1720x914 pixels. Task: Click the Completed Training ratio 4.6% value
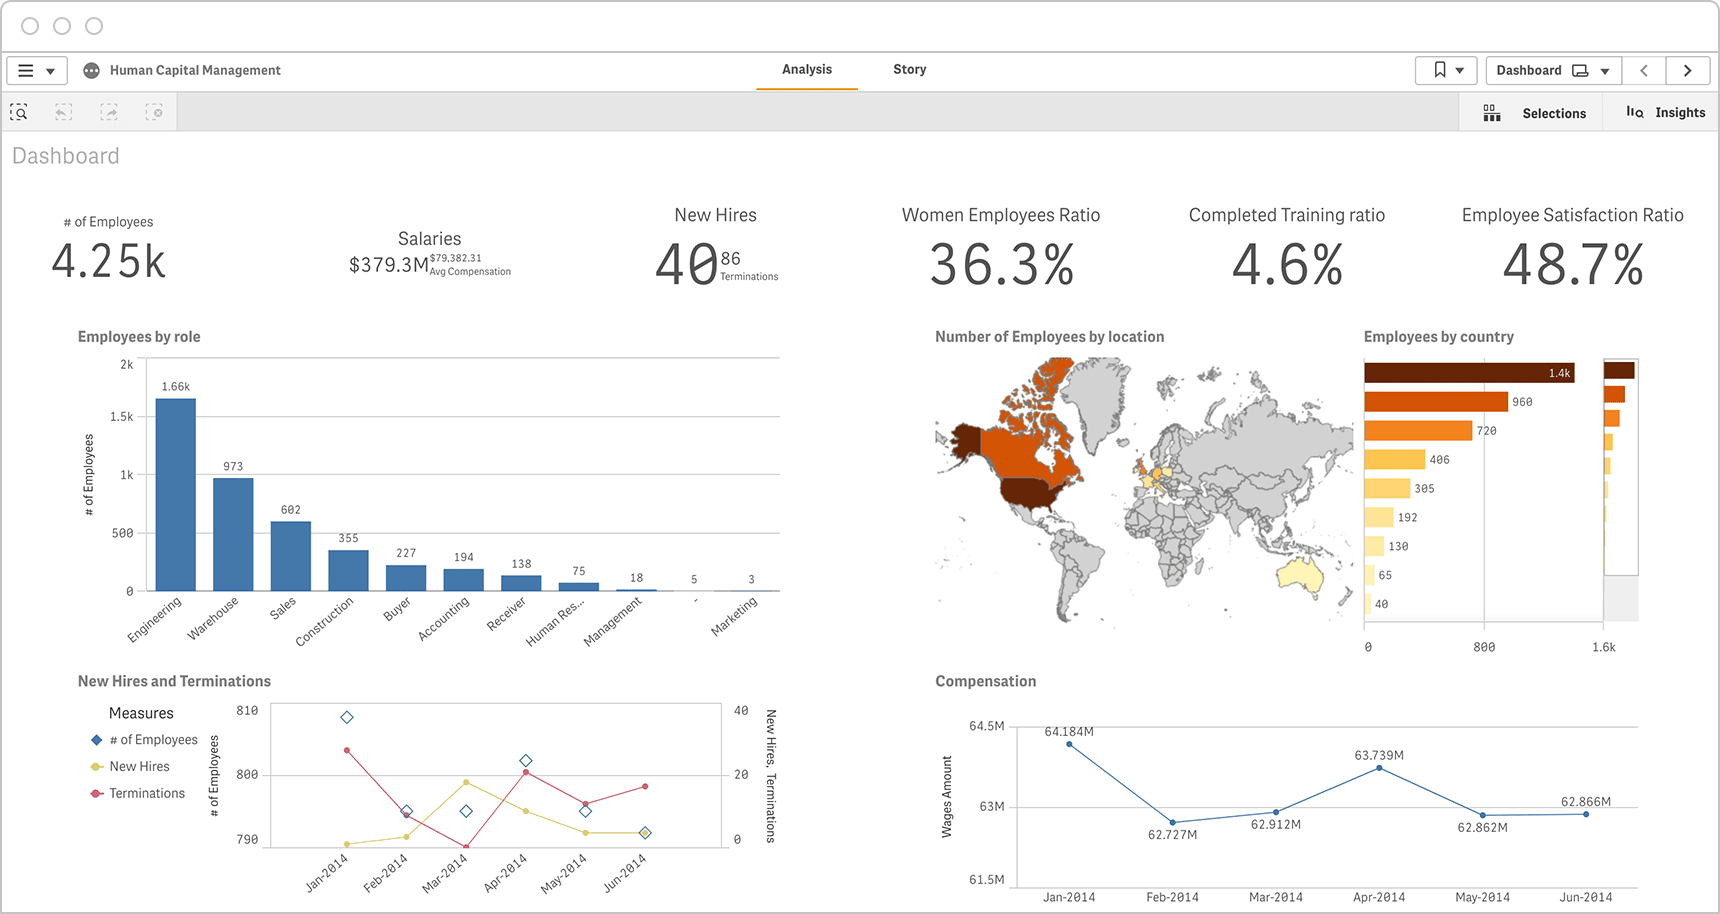(x=1287, y=266)
